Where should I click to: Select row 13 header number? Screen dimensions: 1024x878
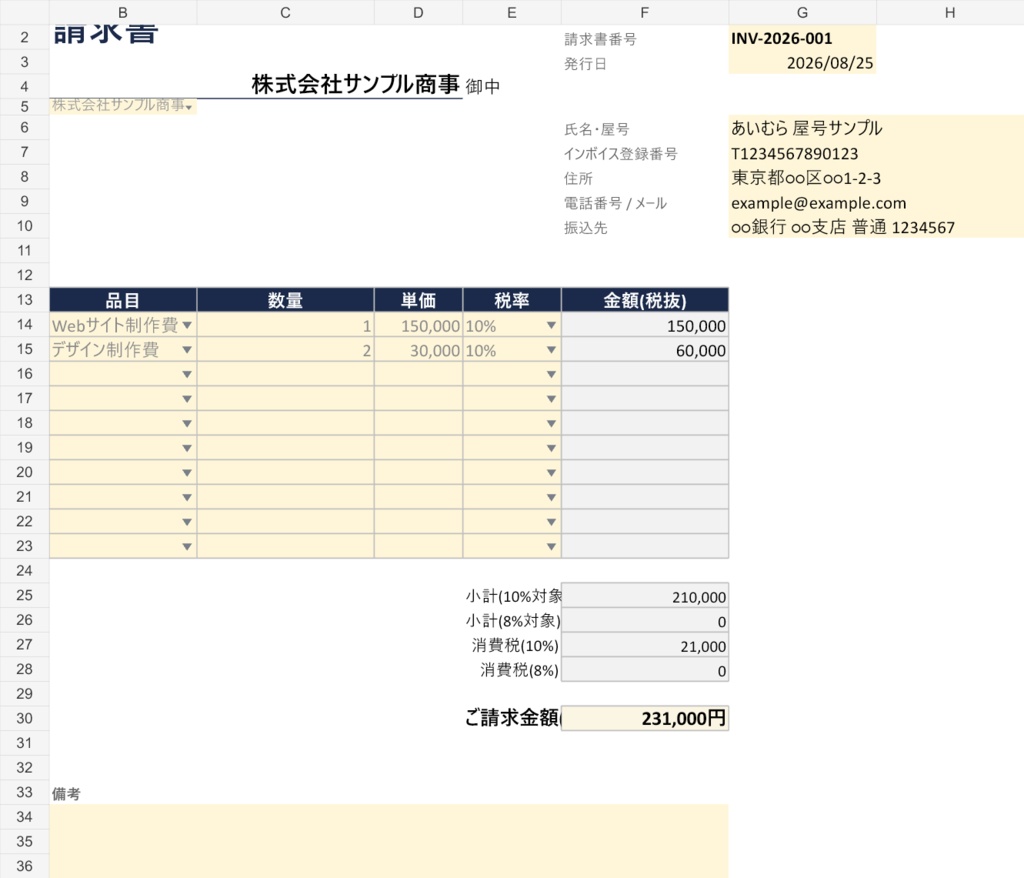pos(25,300)
